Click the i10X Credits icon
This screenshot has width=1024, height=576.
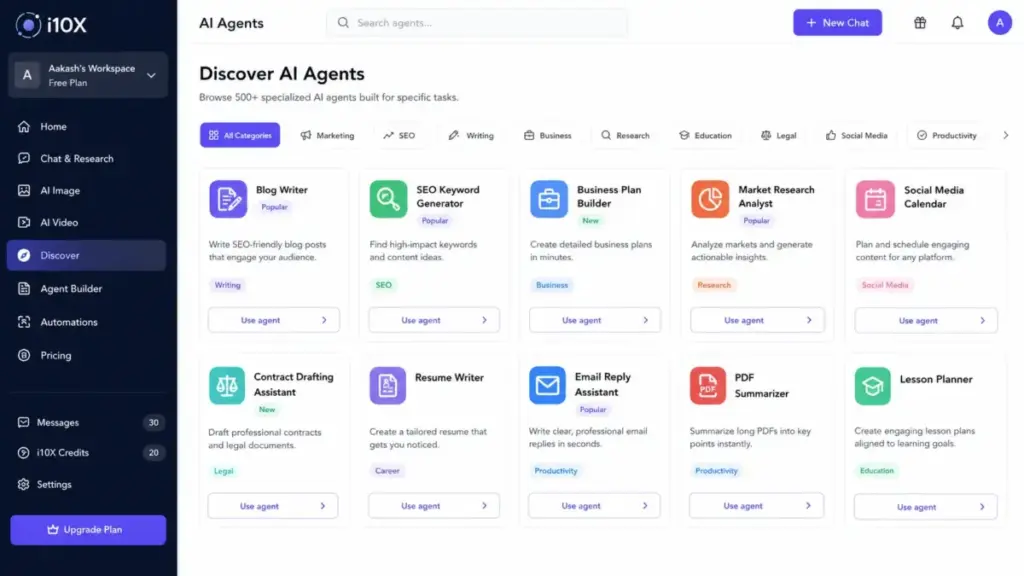[x=24, y=453]
